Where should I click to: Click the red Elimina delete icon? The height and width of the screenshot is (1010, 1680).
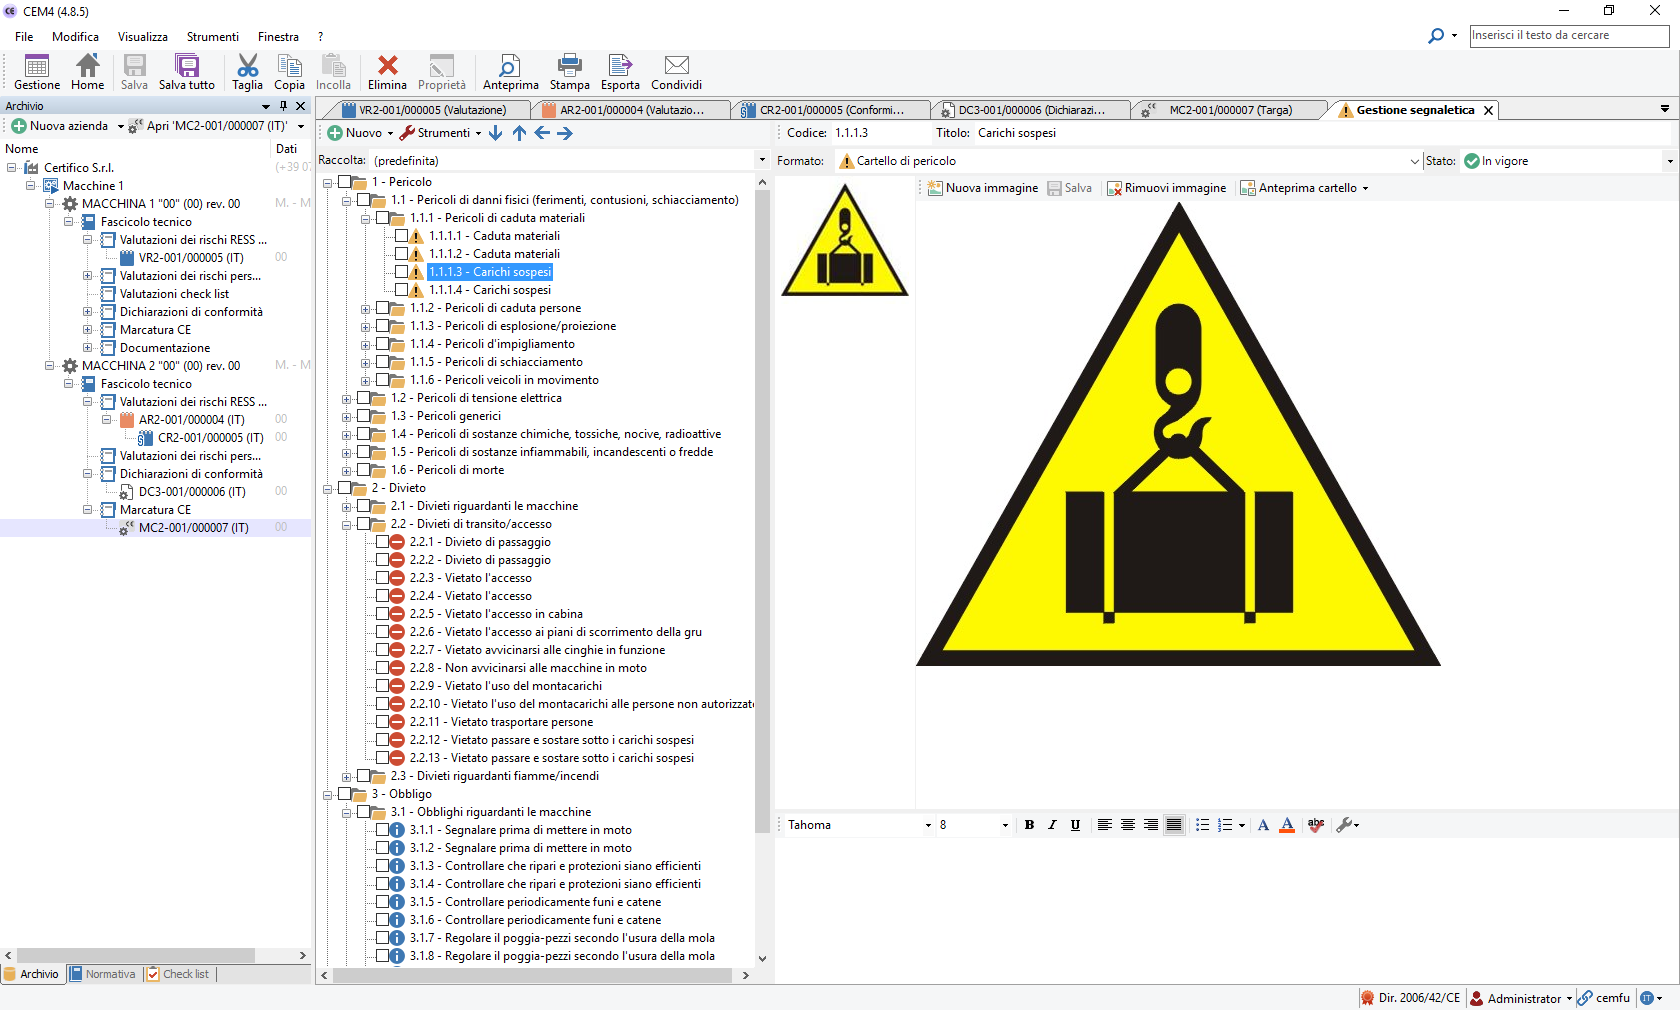pyautogui.click(x=387, y=67)
